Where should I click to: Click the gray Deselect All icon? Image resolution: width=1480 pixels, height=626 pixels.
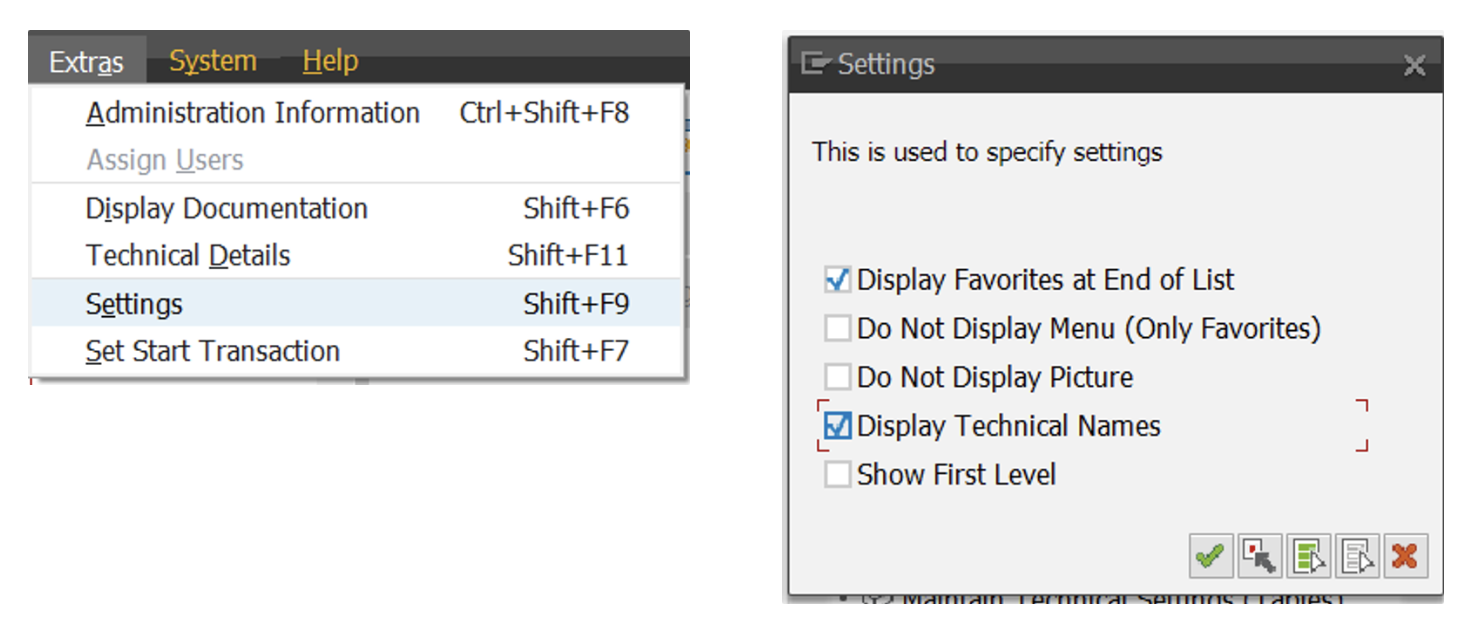pos(1357,556)
